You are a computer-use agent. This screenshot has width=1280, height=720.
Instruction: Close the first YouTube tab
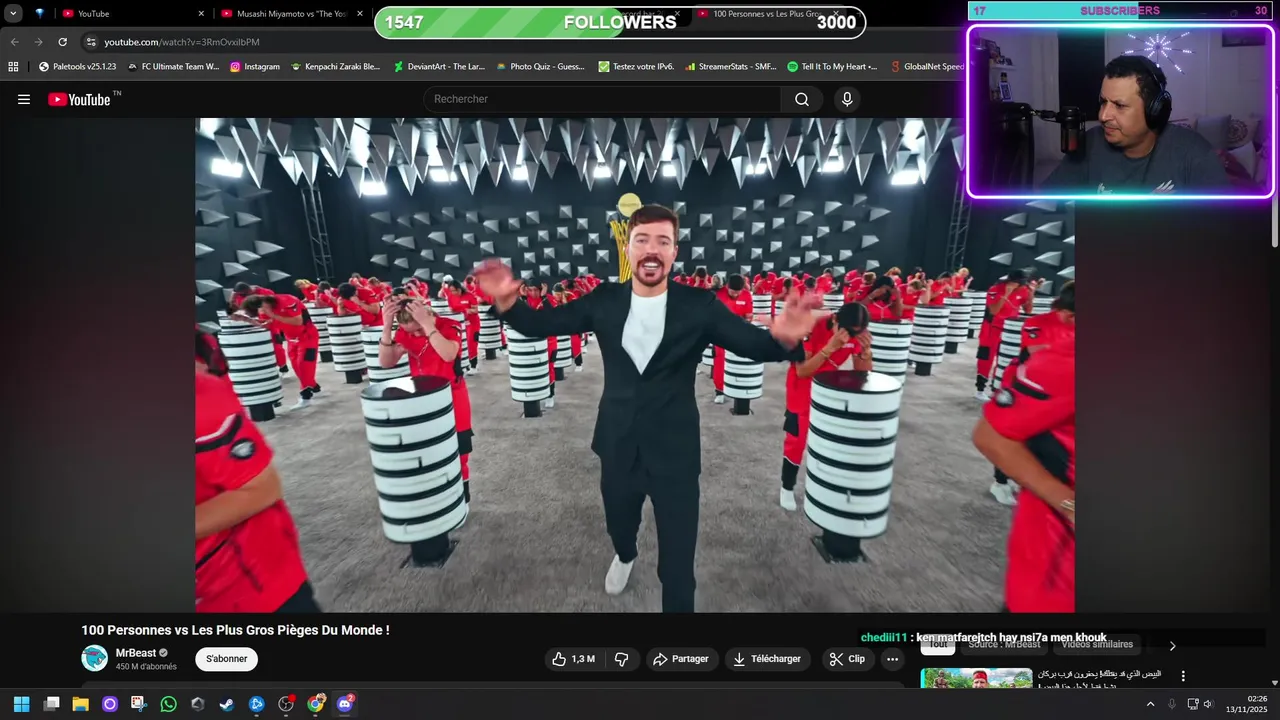201,14
